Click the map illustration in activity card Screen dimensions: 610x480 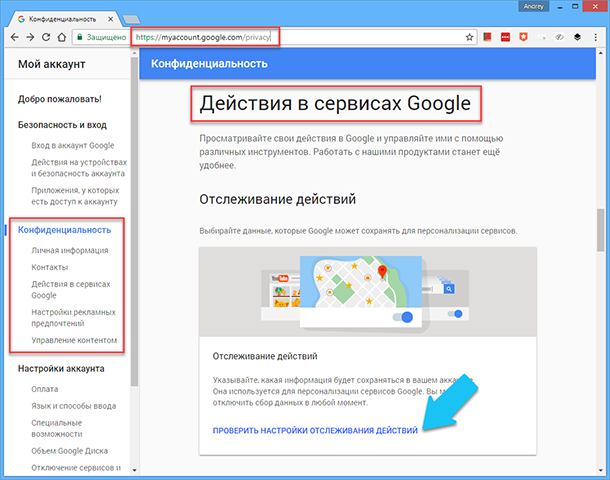click(361, 292)
